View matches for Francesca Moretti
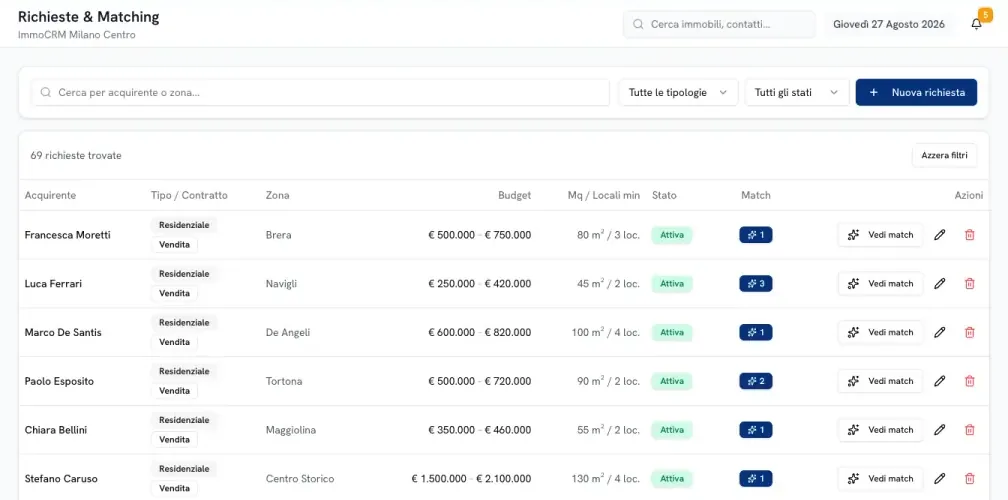This screenshot has height=500, width=1008. click(x=880, y=235)
